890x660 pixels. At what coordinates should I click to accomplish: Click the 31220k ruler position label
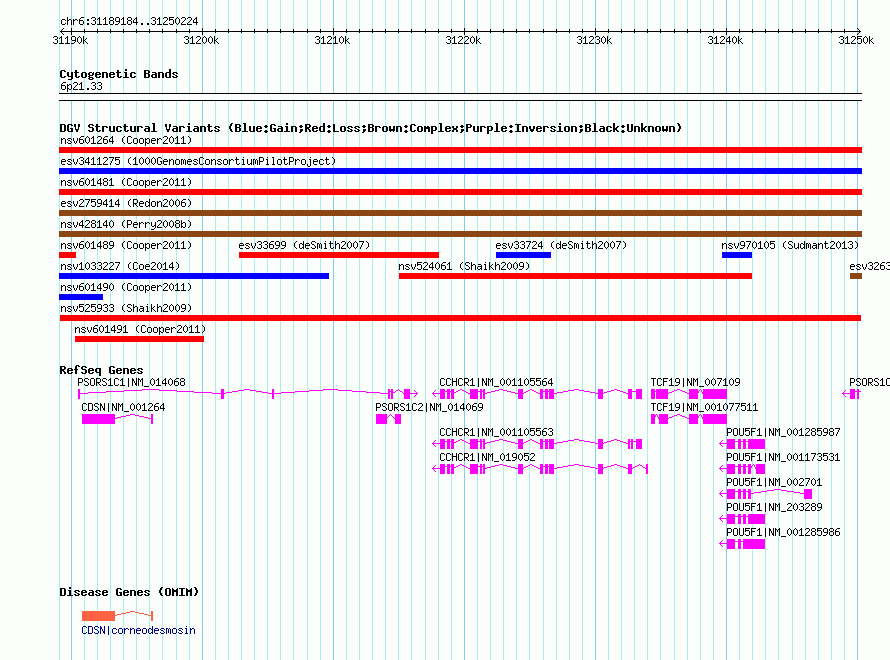(x=463, y=40)
